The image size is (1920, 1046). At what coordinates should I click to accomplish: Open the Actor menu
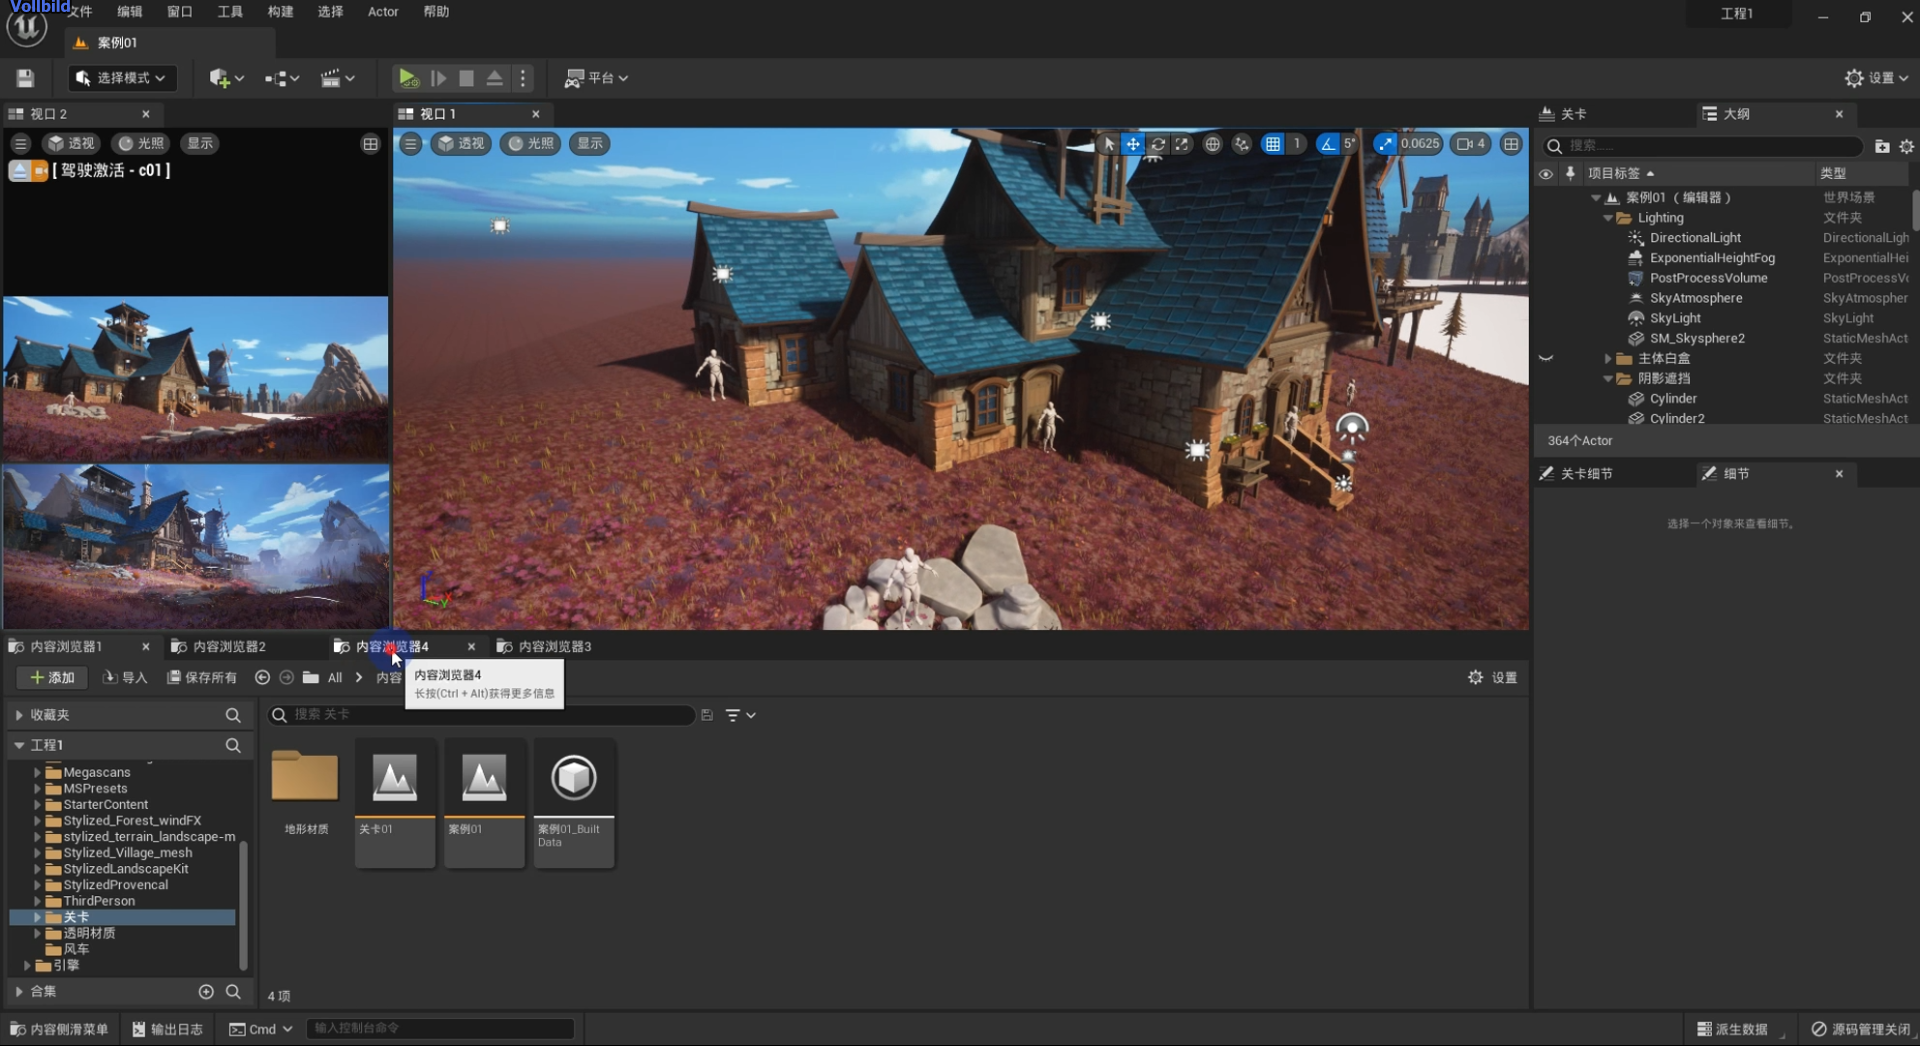point(383,12)
